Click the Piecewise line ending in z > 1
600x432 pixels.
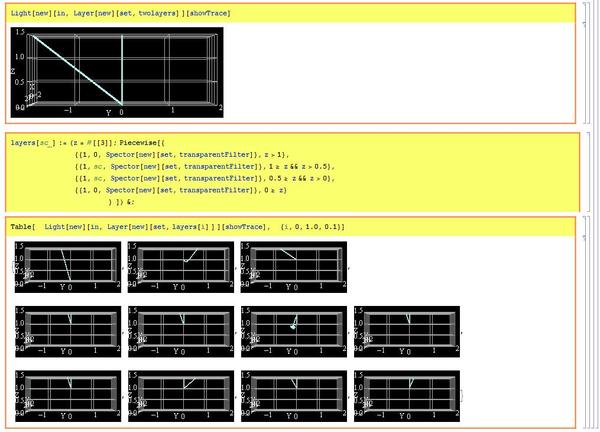[180, 155]
